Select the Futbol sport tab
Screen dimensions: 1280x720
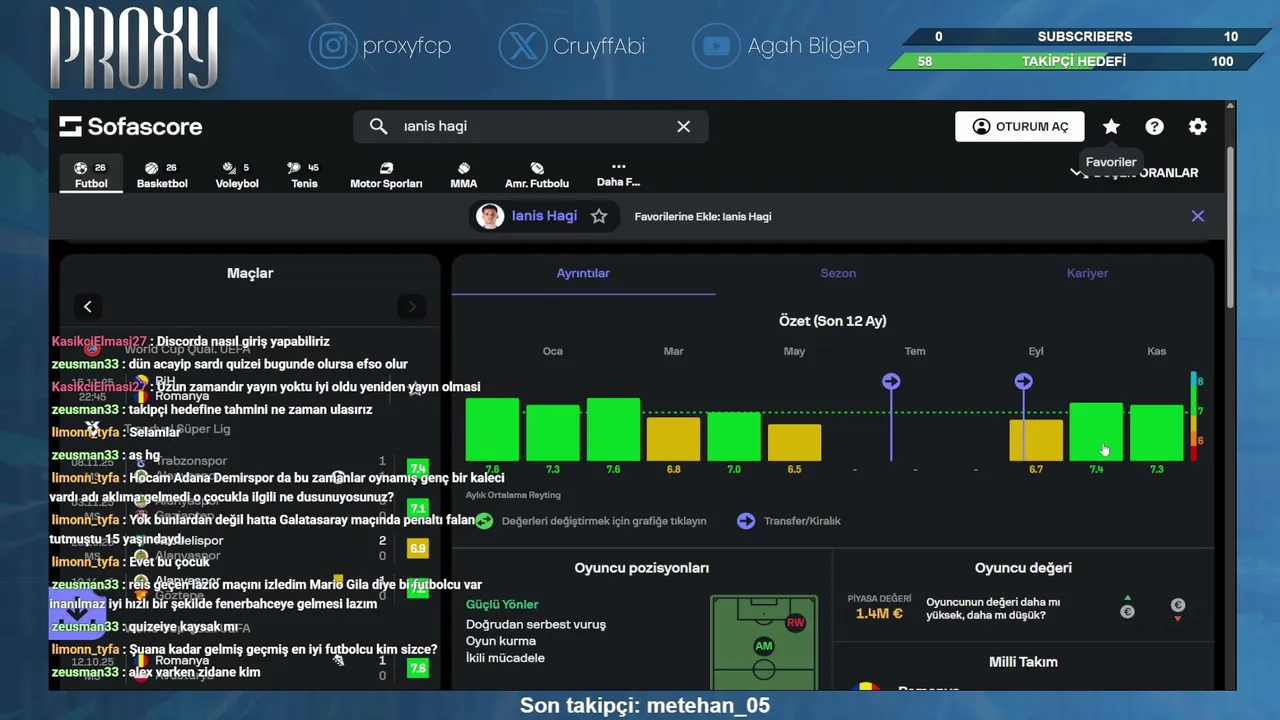tap(91, 175)
